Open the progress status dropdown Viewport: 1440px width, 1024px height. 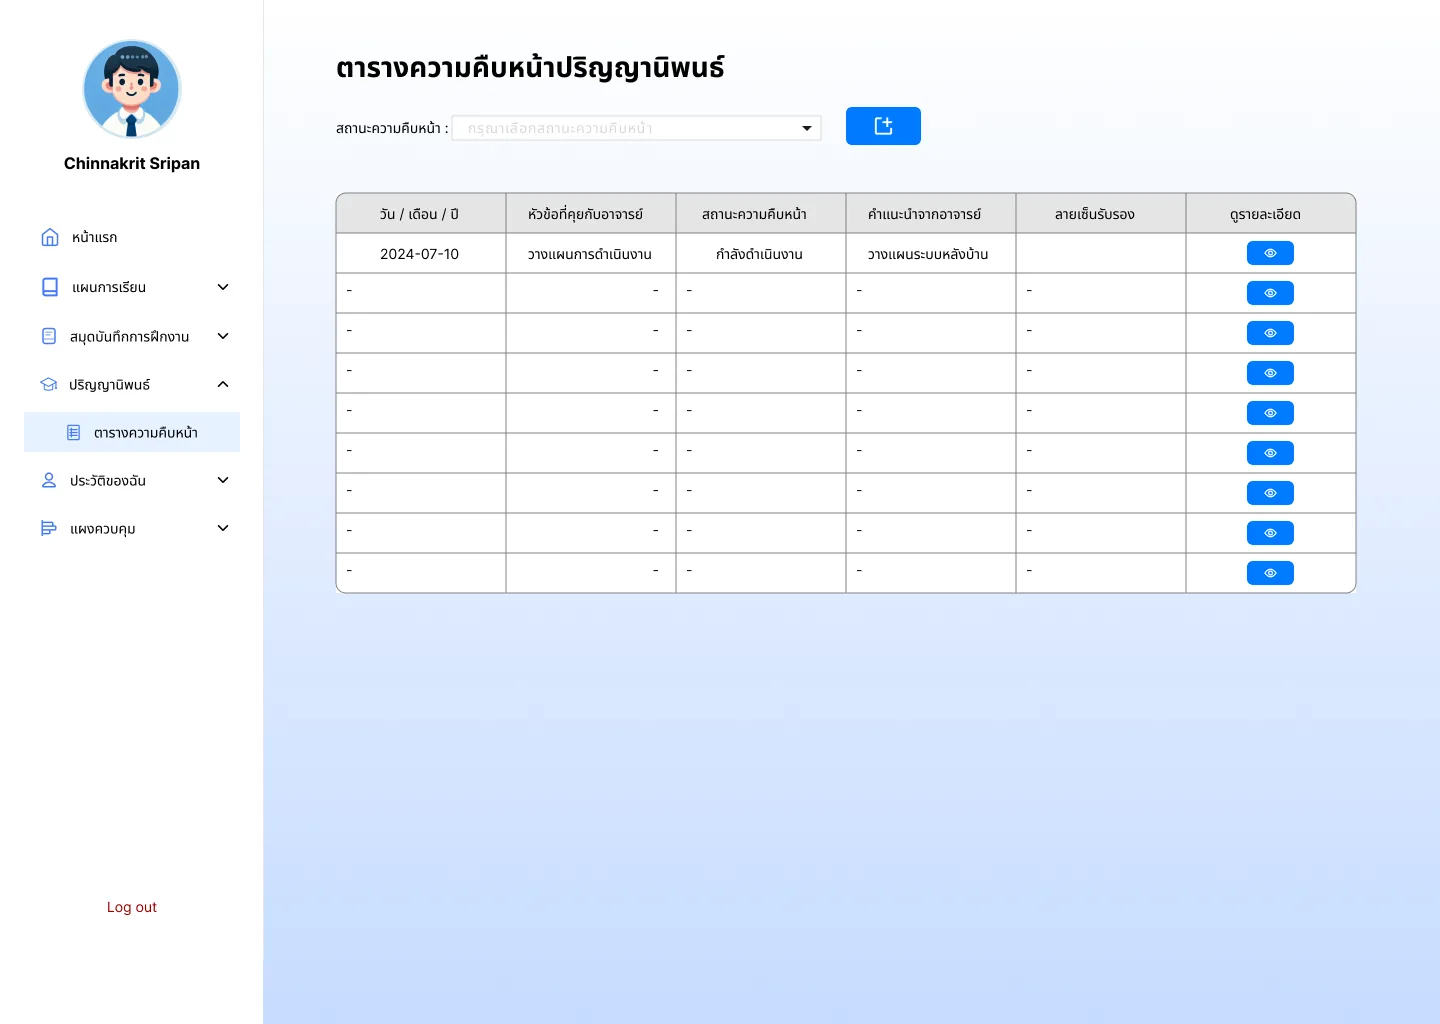coord(636,128)
